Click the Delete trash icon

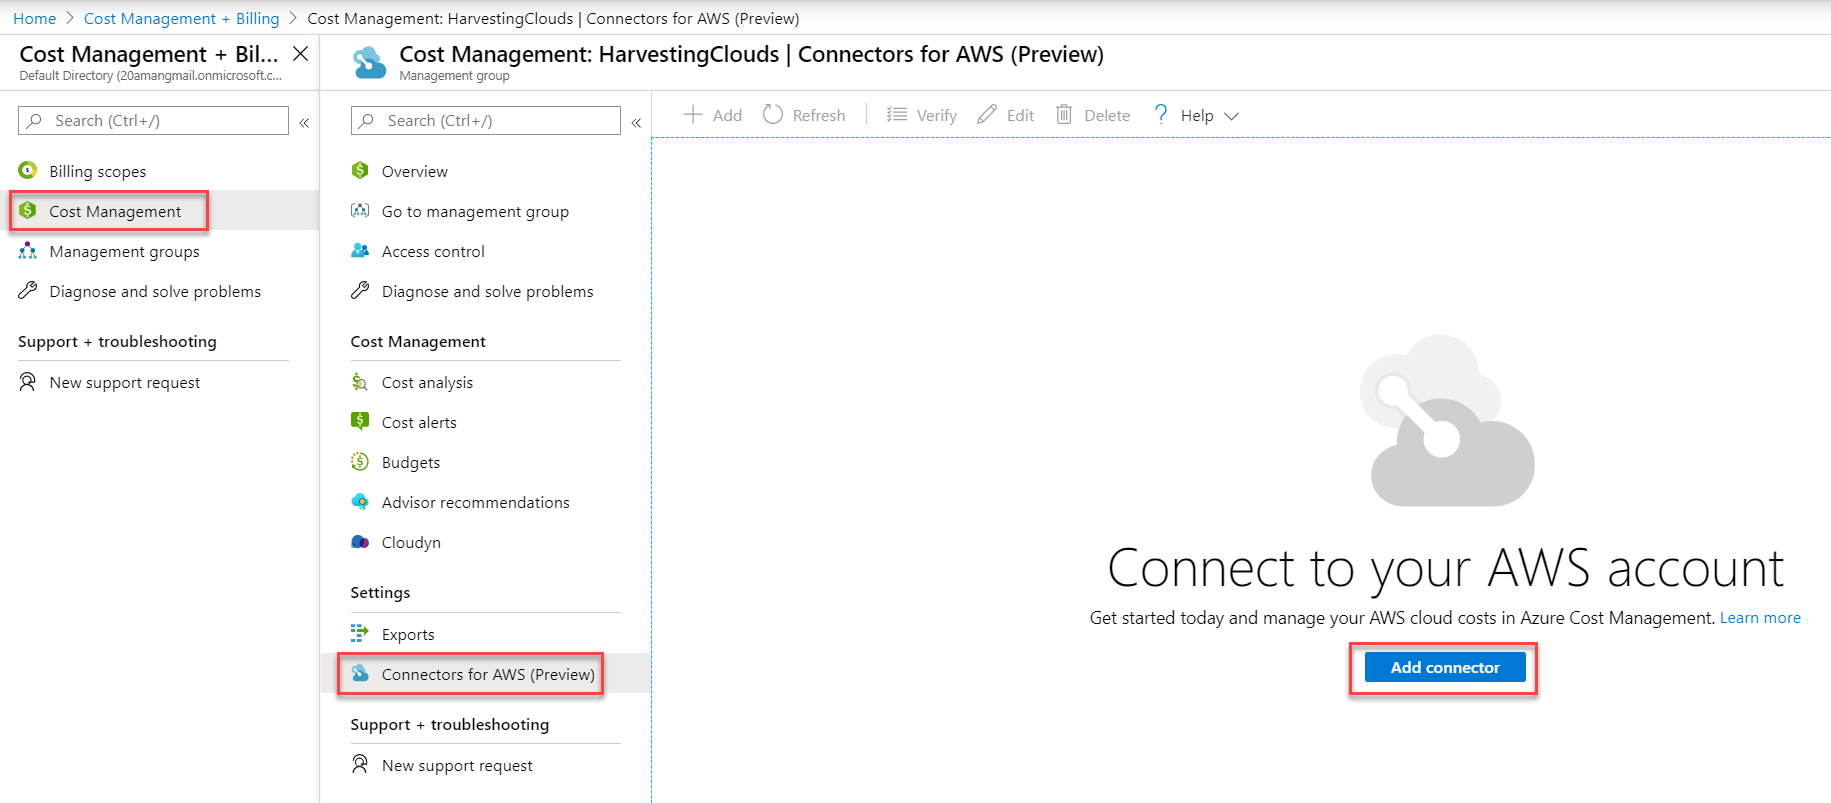[x=1064, y=115]
